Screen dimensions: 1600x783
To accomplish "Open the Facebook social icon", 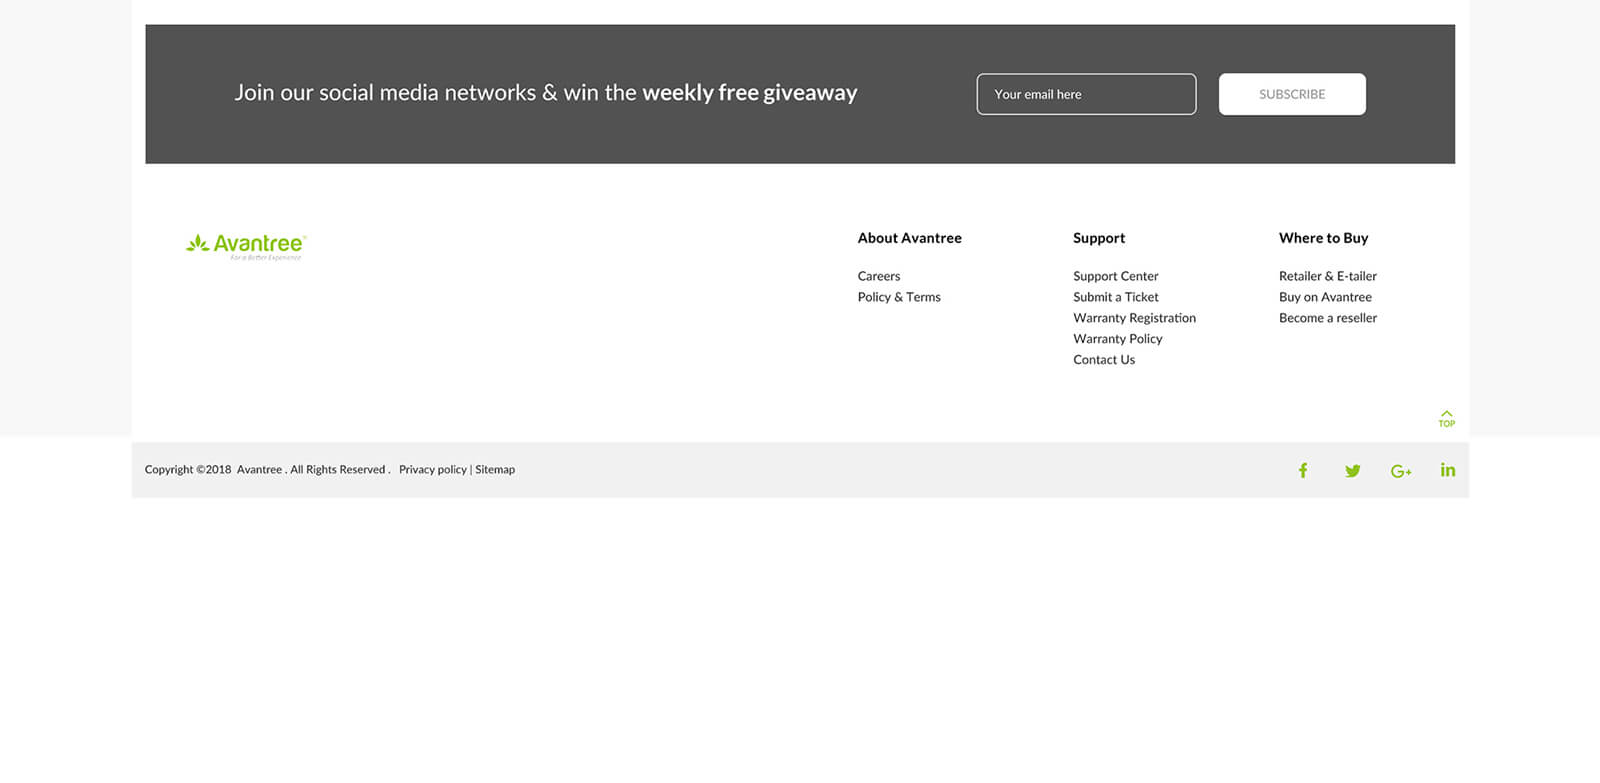I will (x=1303, y=471).
